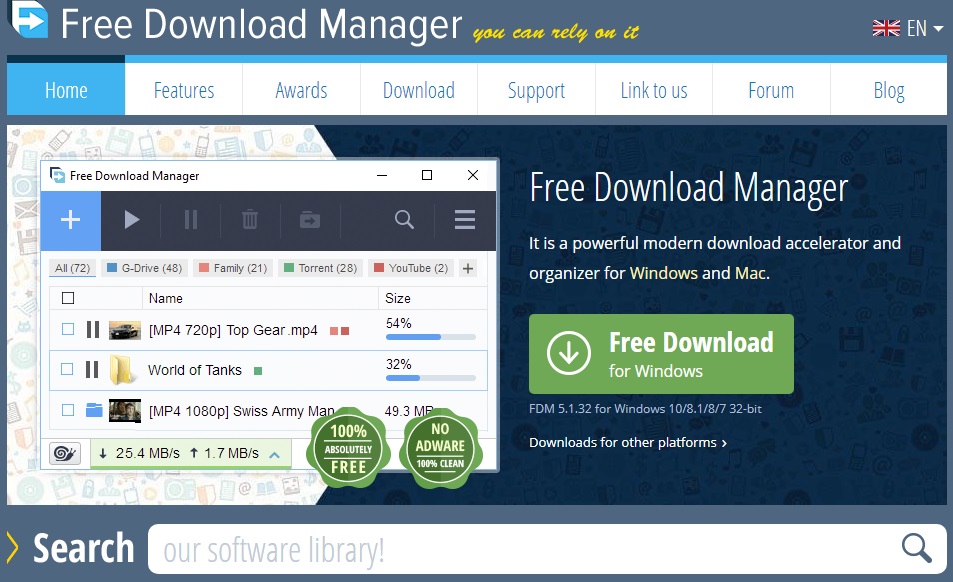Expand the speed panel up arrow
Image resolution: width=953 pixels, height=582 pixels.
(275, 454)
